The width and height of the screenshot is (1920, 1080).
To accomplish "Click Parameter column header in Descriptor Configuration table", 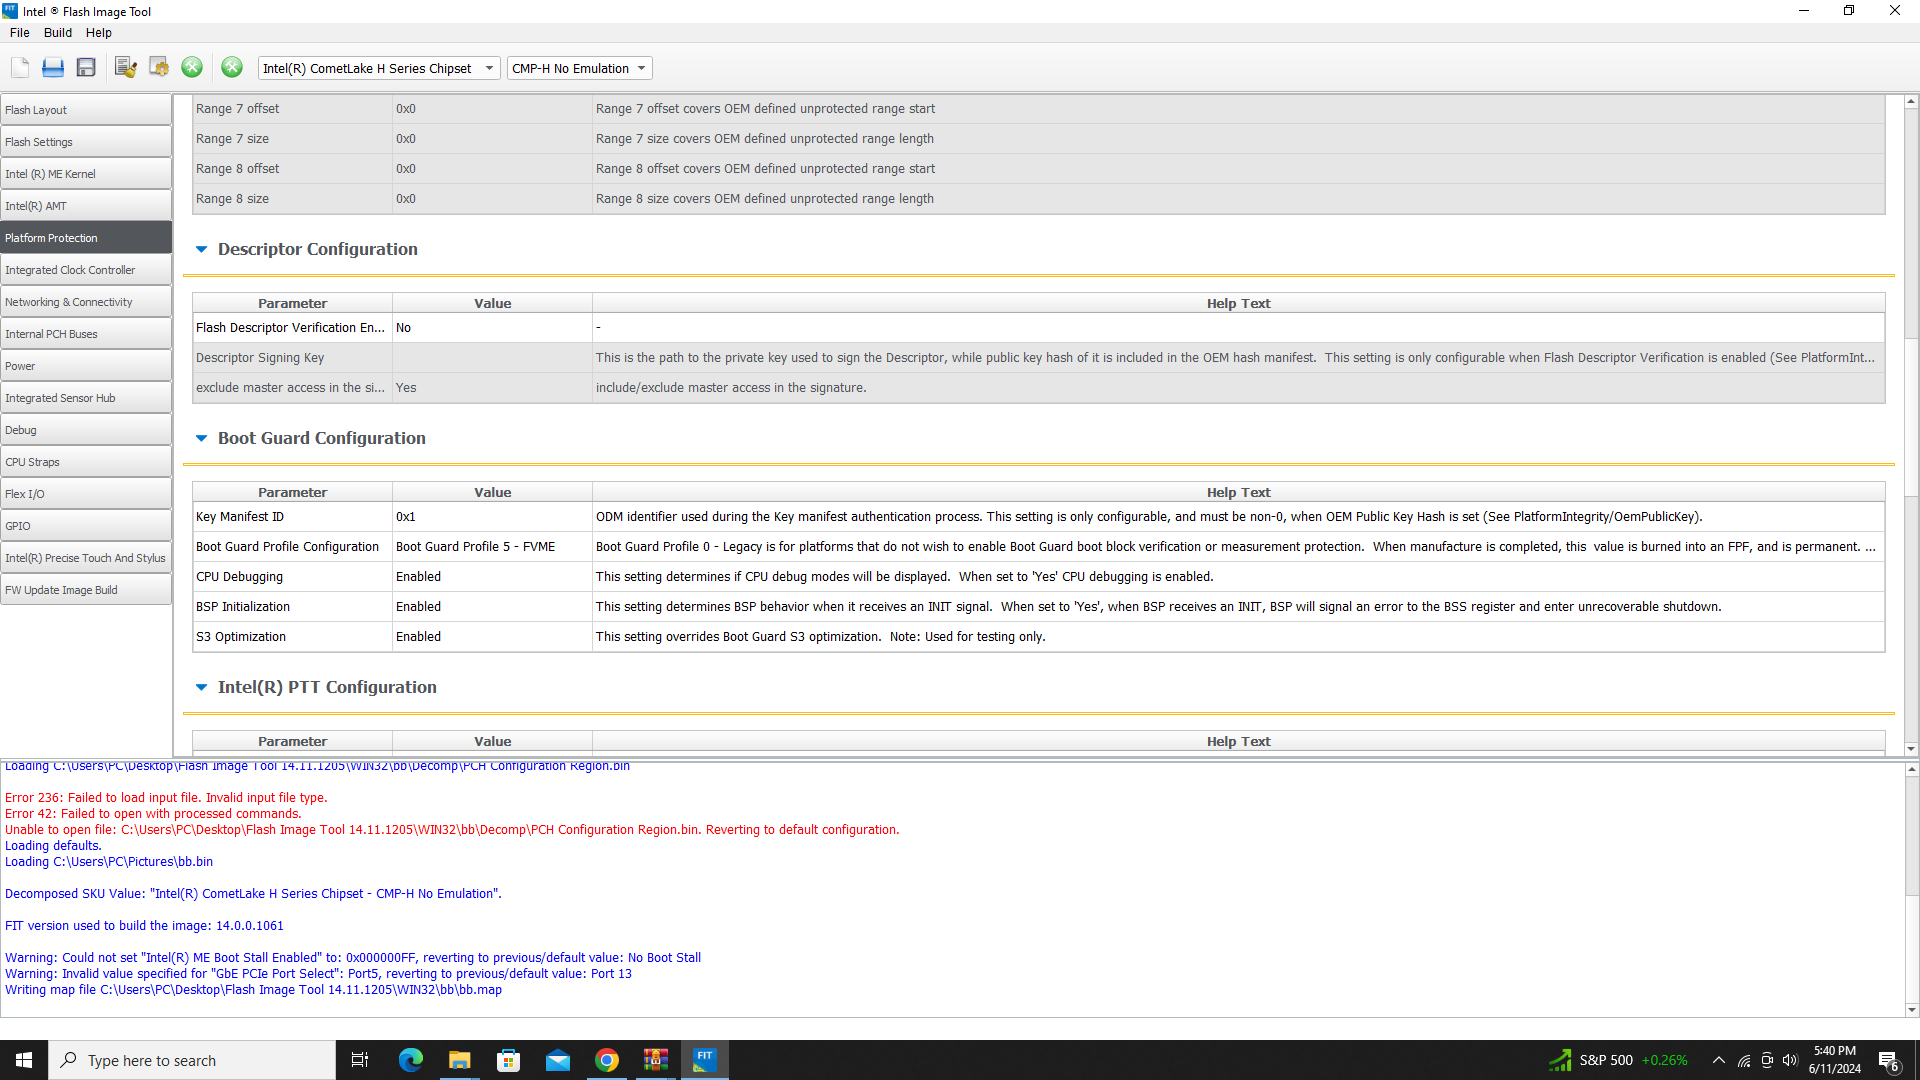I will point(292,303).
